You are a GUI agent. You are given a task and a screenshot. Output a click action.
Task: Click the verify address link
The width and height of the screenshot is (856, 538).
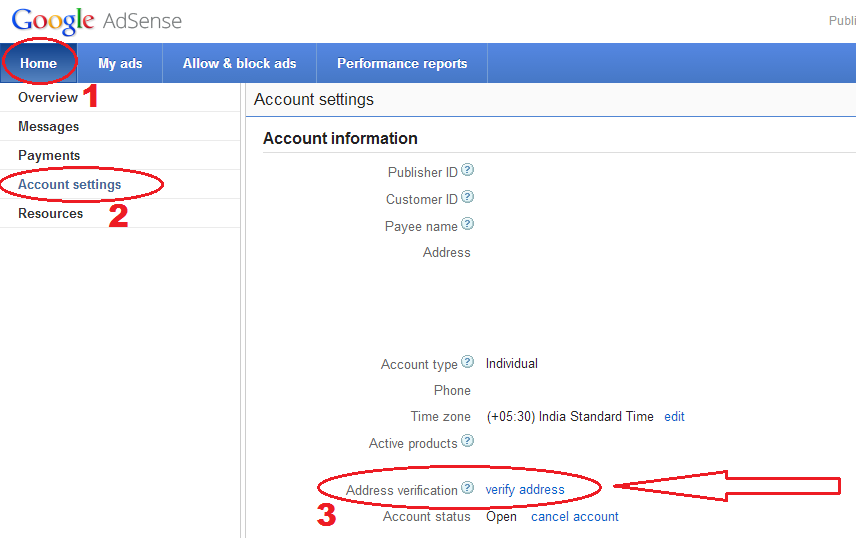click(525, 489)
